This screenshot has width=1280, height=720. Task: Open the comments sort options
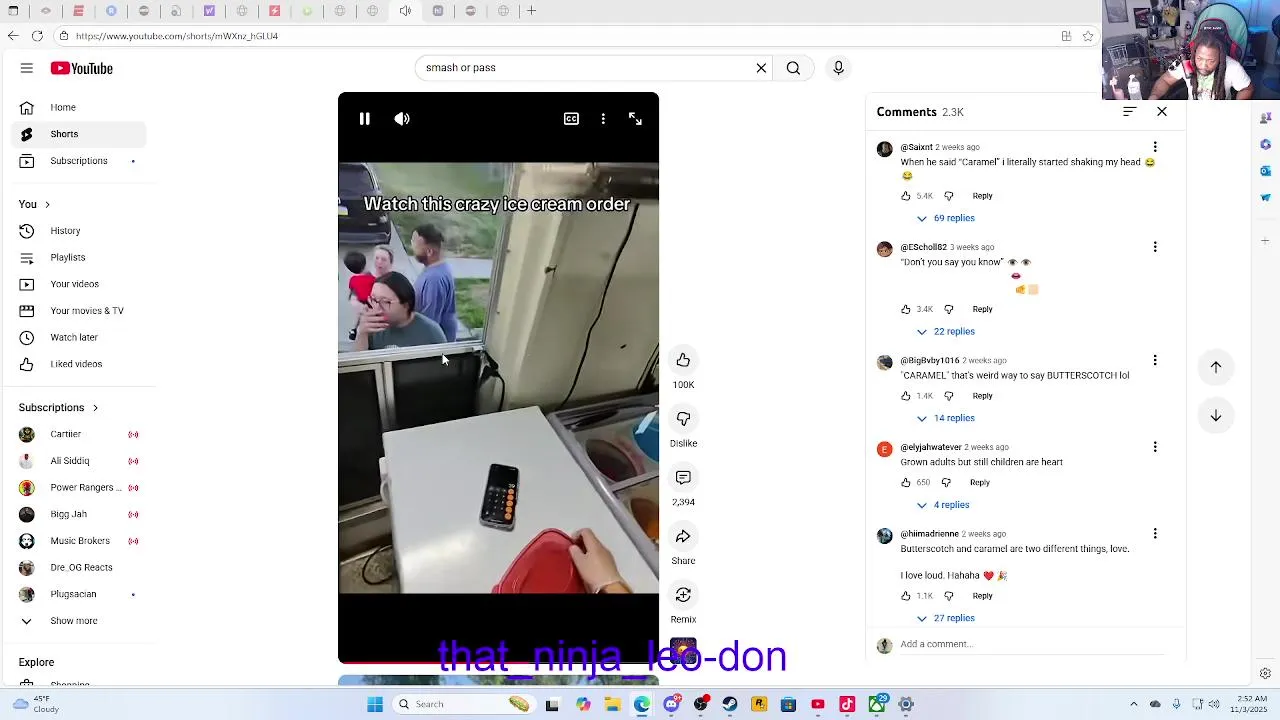click(1129, 111)
